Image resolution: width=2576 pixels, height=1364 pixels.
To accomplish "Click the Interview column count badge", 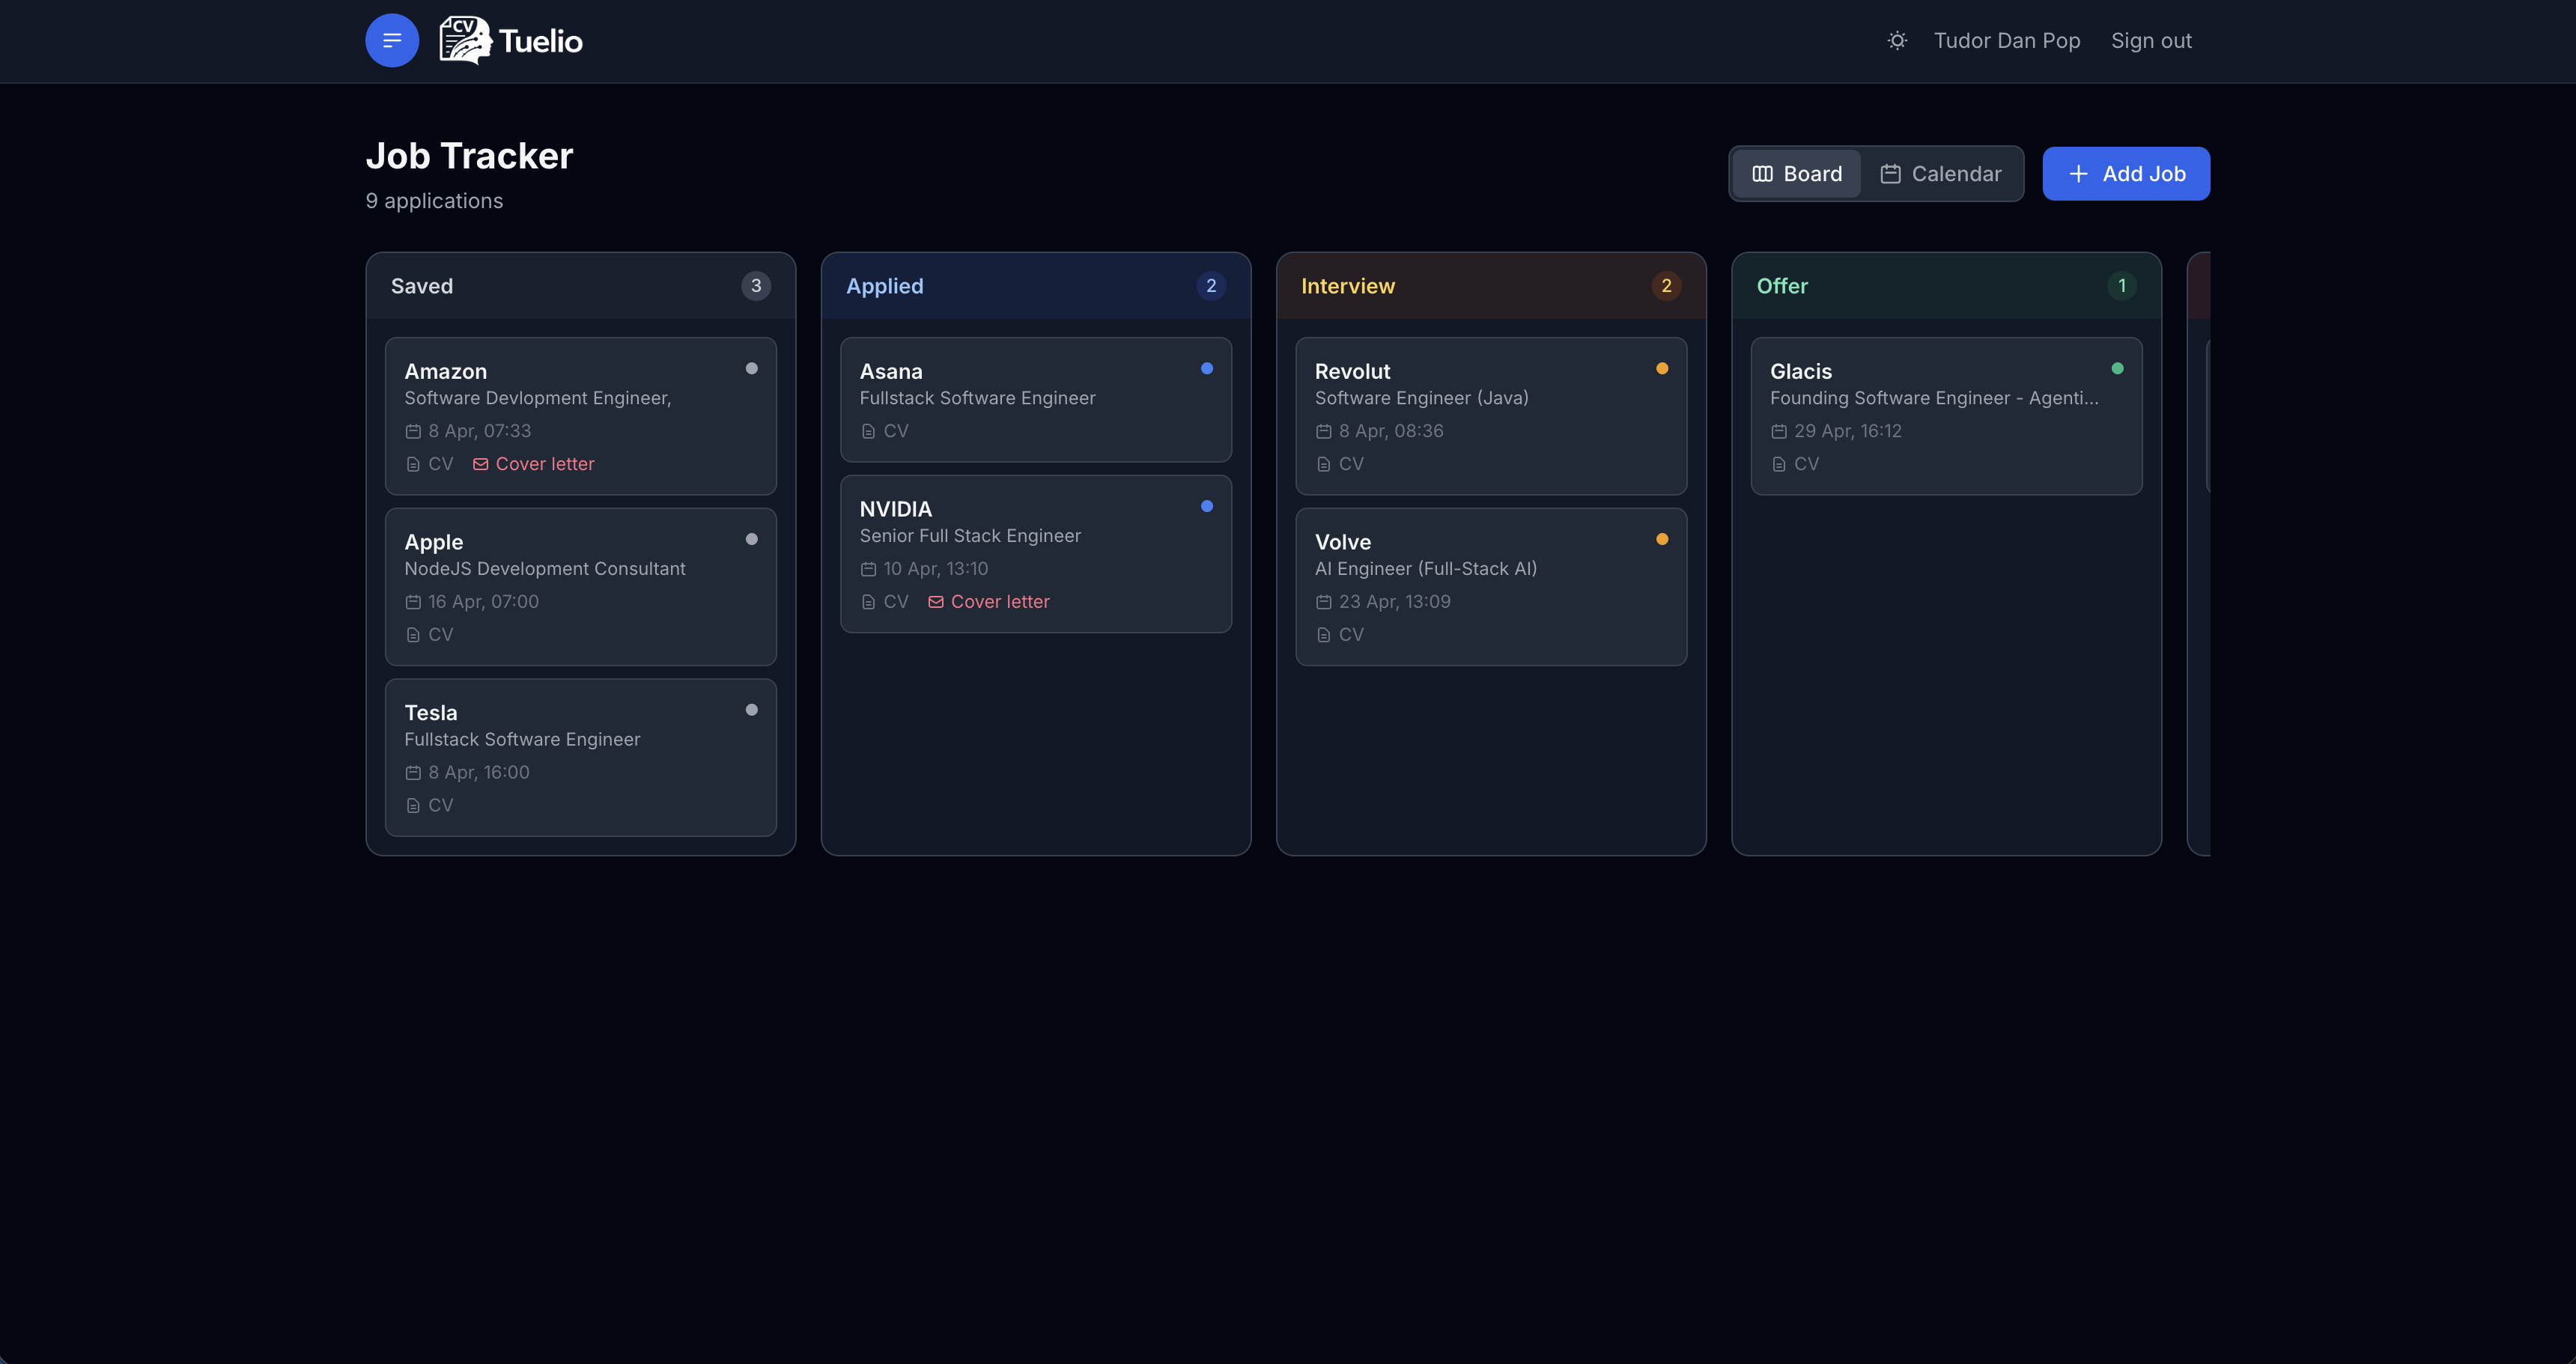I will 1666,286.
